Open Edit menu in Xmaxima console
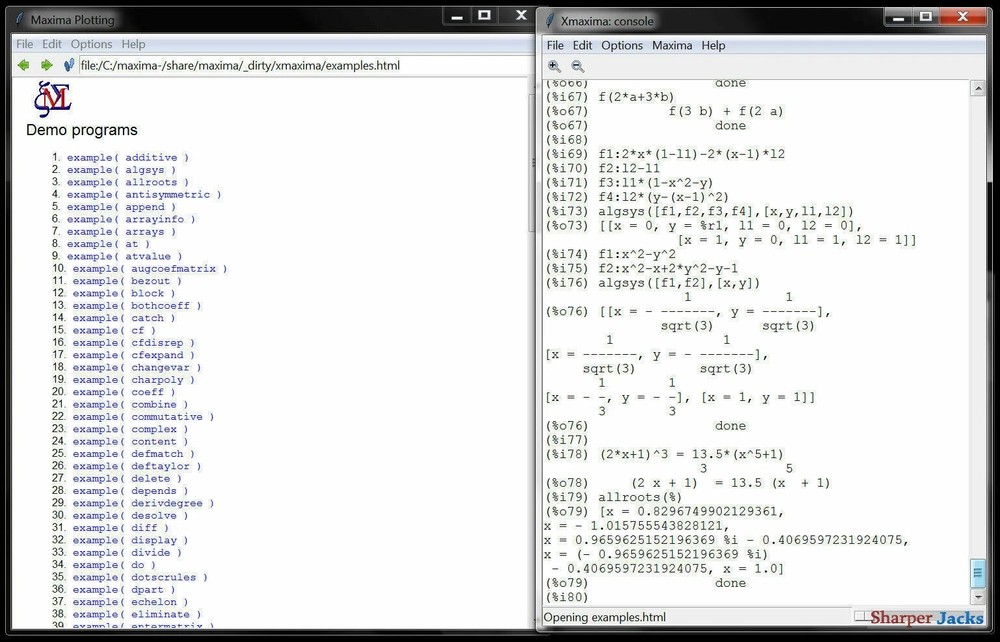This screenshot has width=1000, height=642. [582, 45]
